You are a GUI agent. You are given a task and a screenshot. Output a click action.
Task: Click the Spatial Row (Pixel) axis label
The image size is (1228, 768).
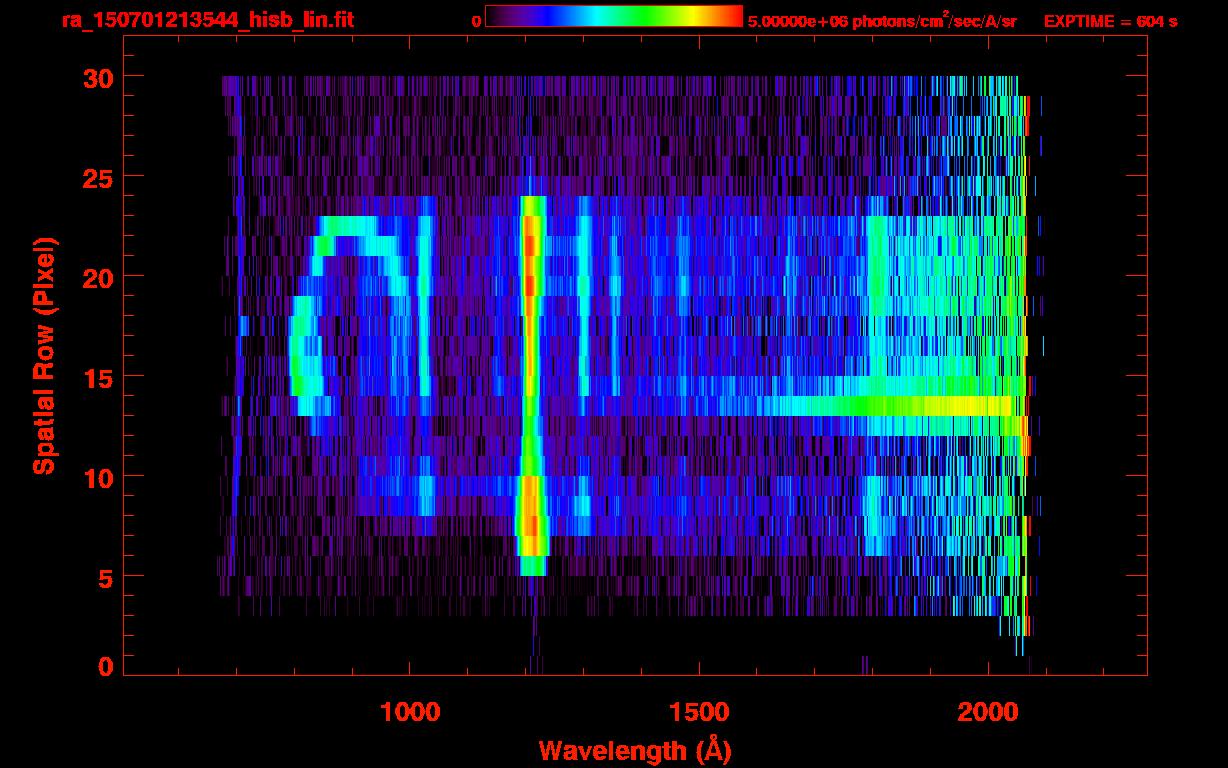pyautogui.click(x=44, y=355)
